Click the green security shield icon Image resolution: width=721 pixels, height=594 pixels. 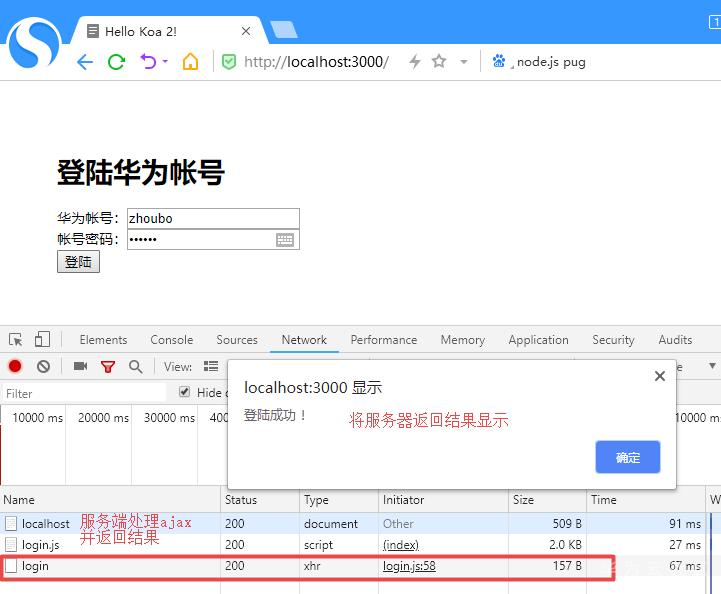coord(229,62)
